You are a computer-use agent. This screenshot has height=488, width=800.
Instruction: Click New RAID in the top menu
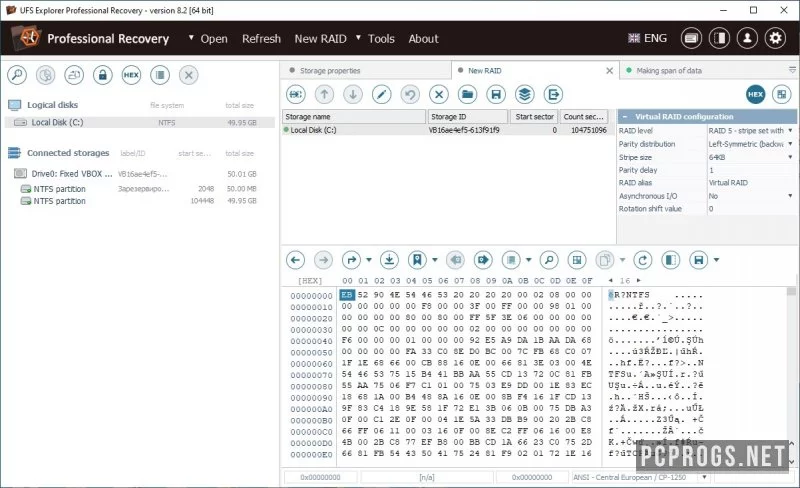(320, 39)
